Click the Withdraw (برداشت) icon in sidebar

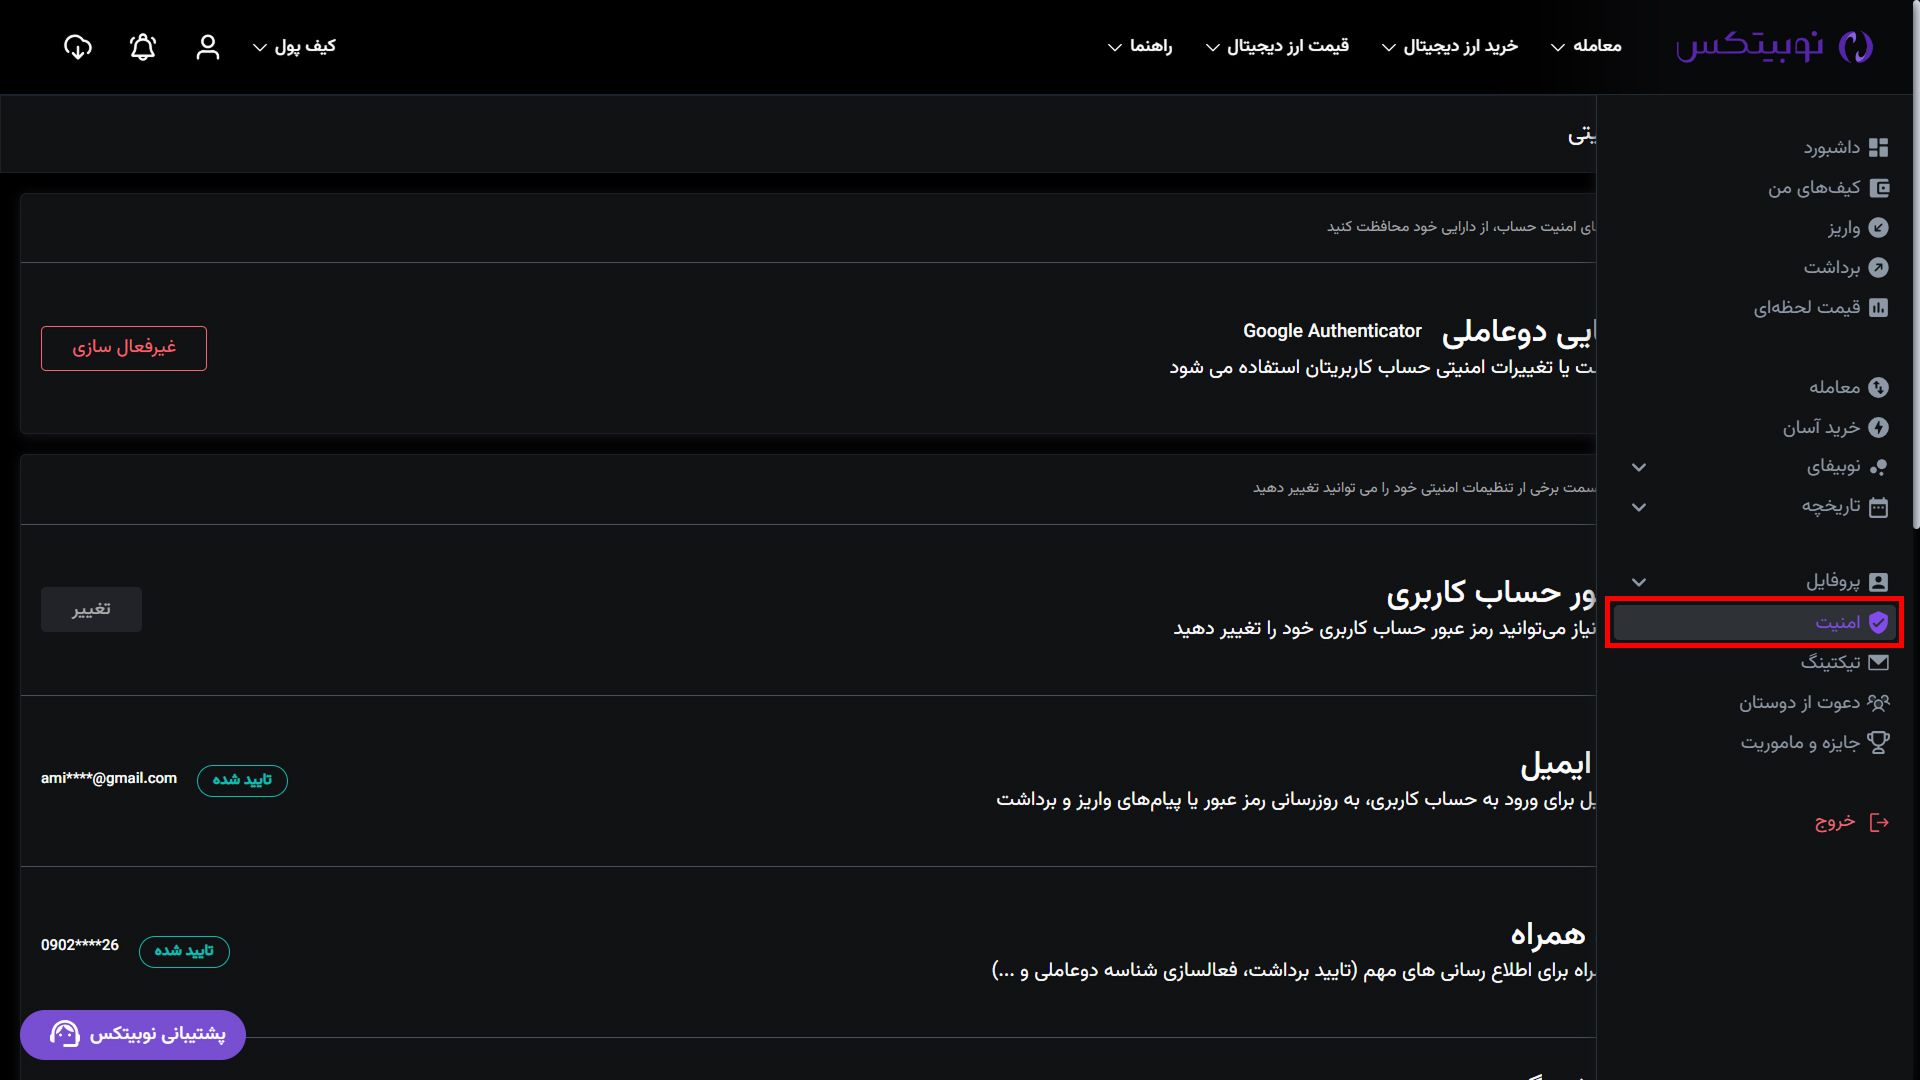pos(1879,268)
